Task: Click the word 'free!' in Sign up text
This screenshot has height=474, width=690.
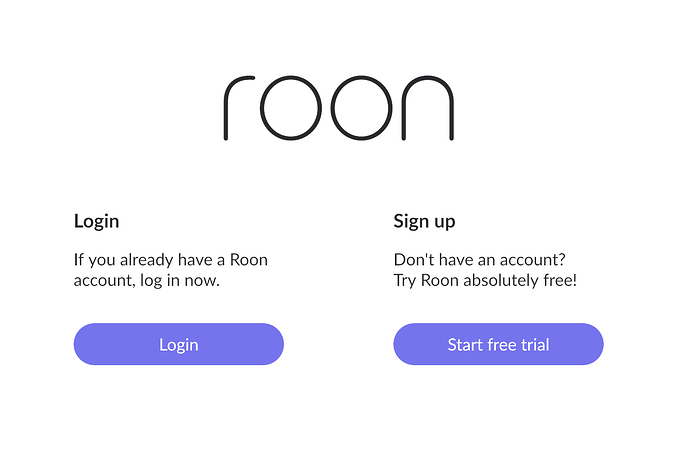Action: coord(560,280)
